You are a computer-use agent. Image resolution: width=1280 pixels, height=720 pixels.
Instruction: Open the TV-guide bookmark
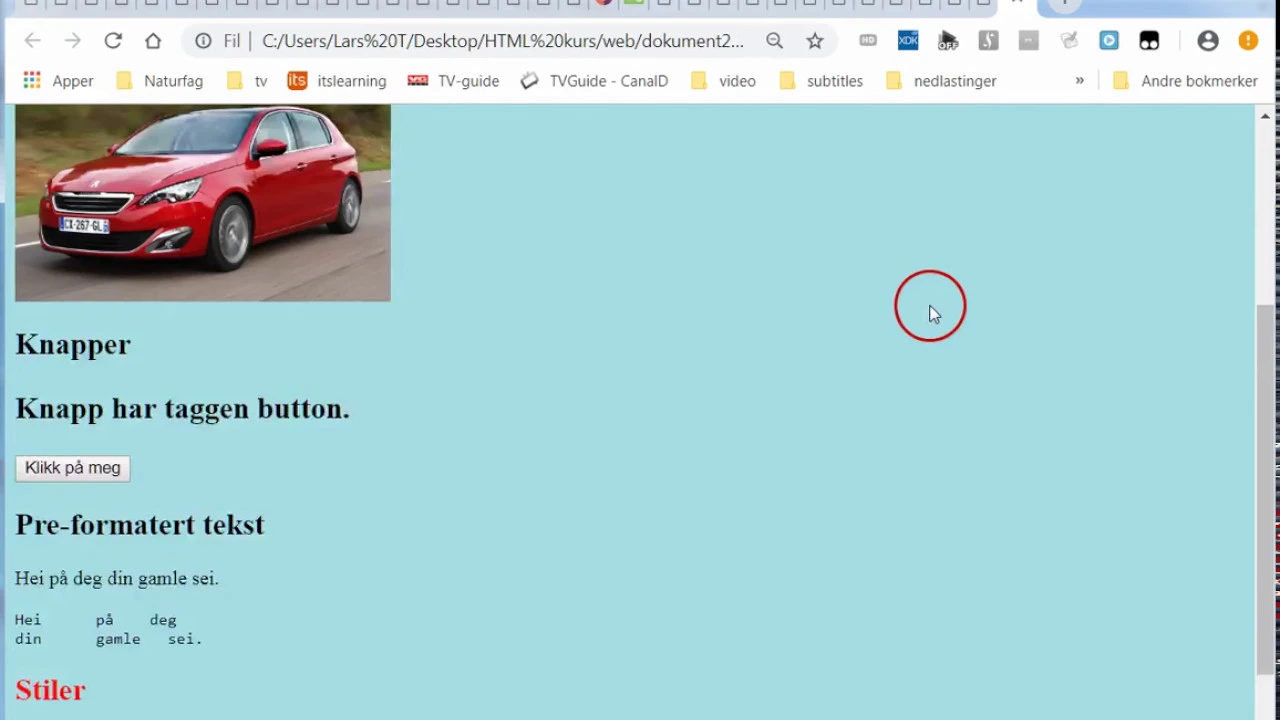click(x=453, y=81)
